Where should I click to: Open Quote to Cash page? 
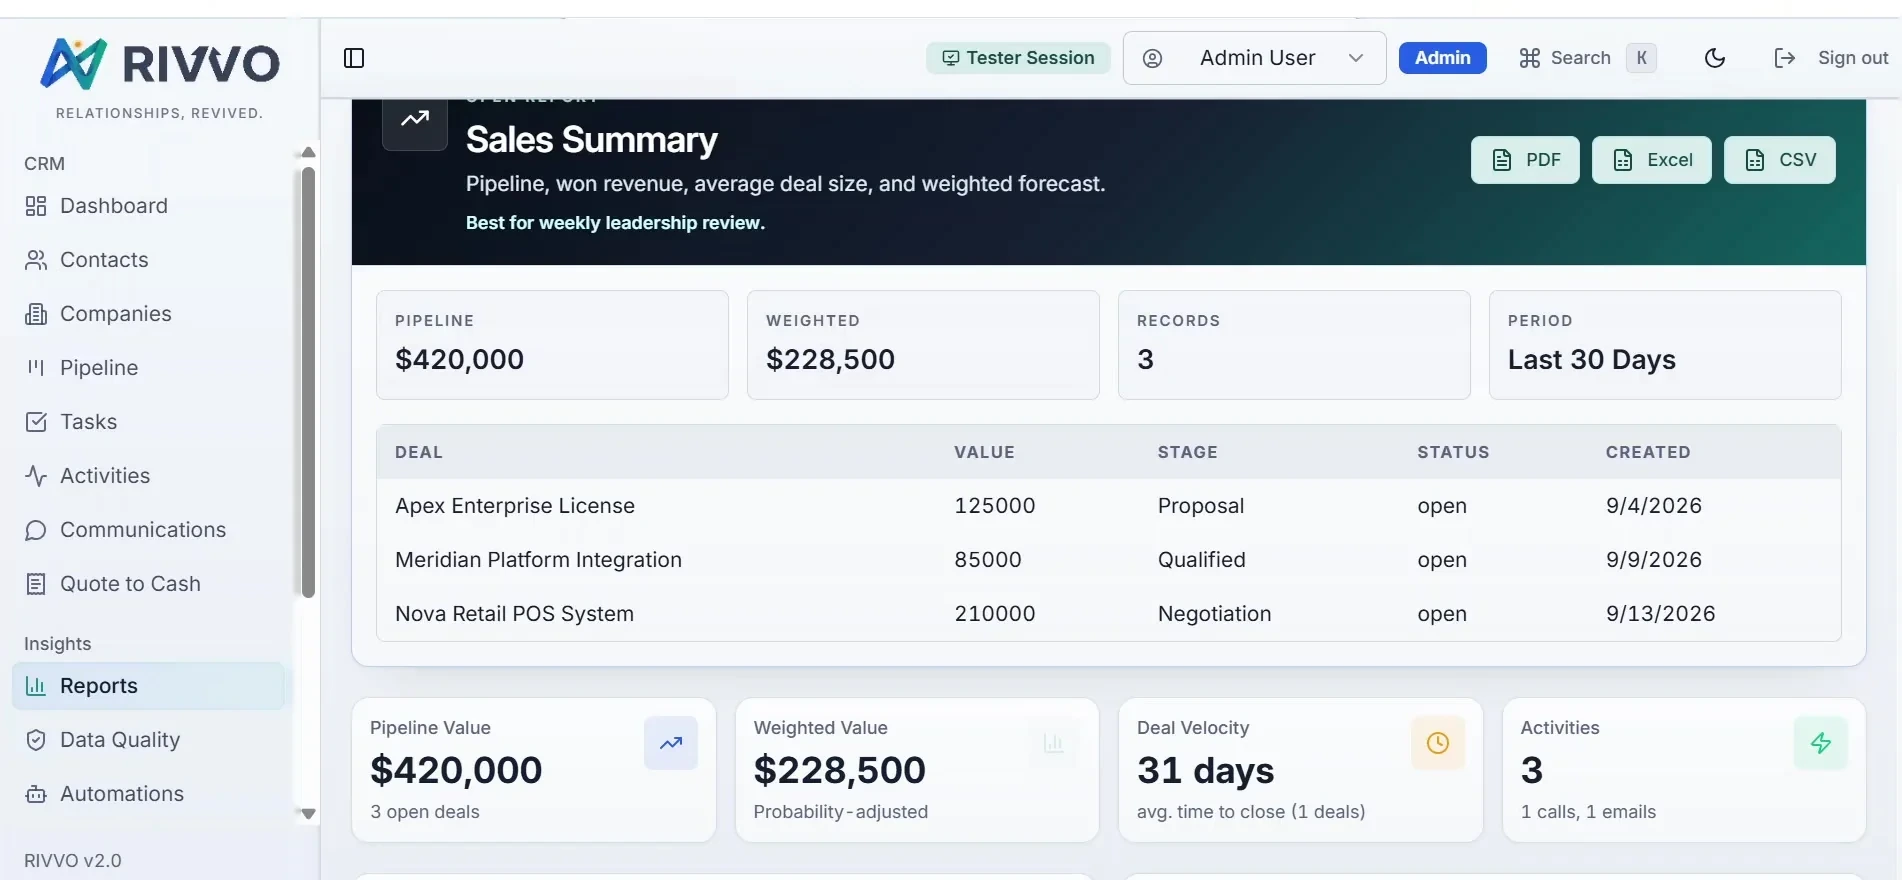pos(150,584)
